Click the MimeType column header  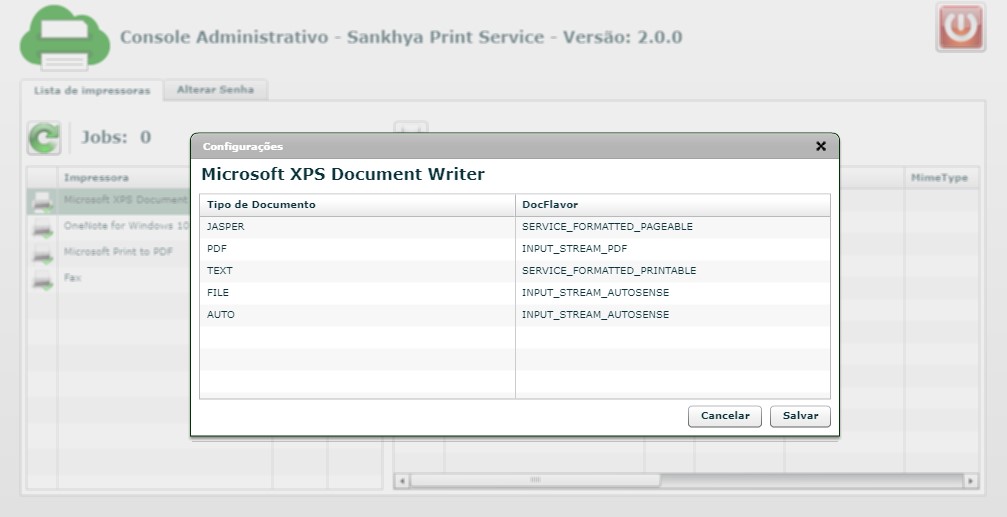coord(941,178)
